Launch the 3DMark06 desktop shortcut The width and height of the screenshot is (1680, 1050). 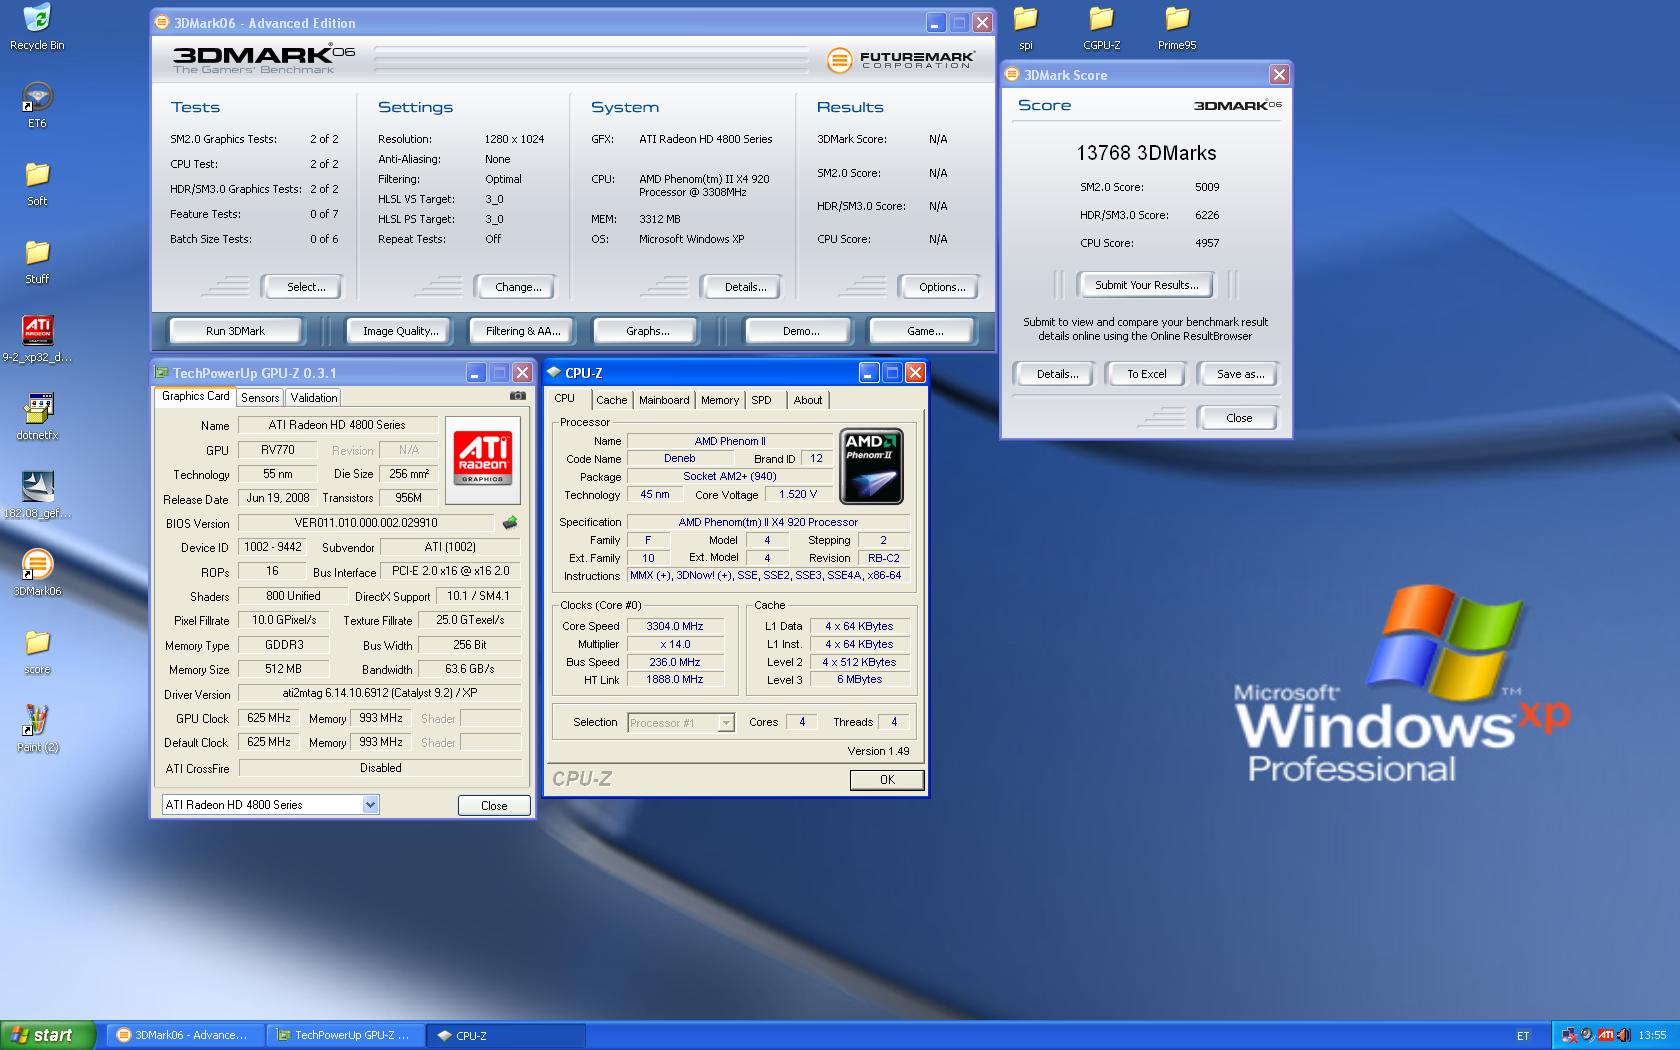pos(37,573)
